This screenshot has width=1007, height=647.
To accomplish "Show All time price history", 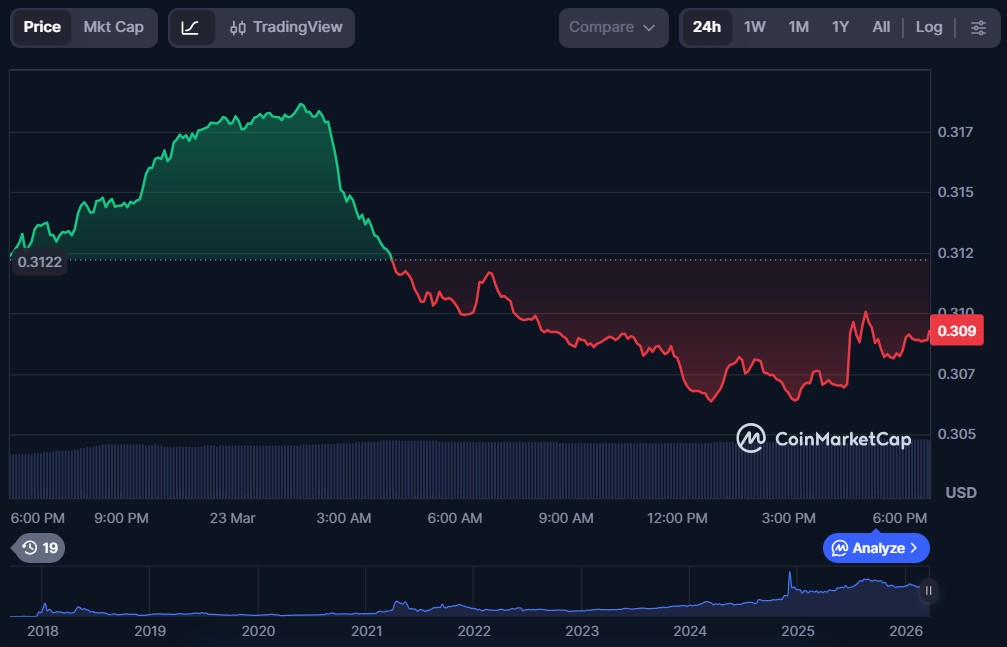I will (x=881, y=27).
